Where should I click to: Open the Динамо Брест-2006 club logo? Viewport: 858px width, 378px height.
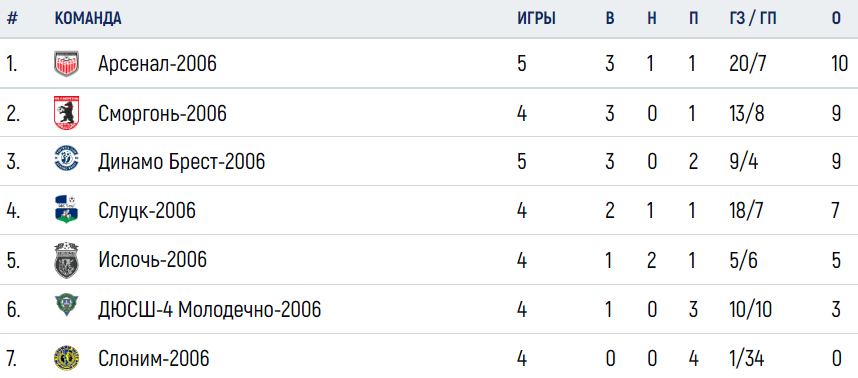tap(67, 158)
